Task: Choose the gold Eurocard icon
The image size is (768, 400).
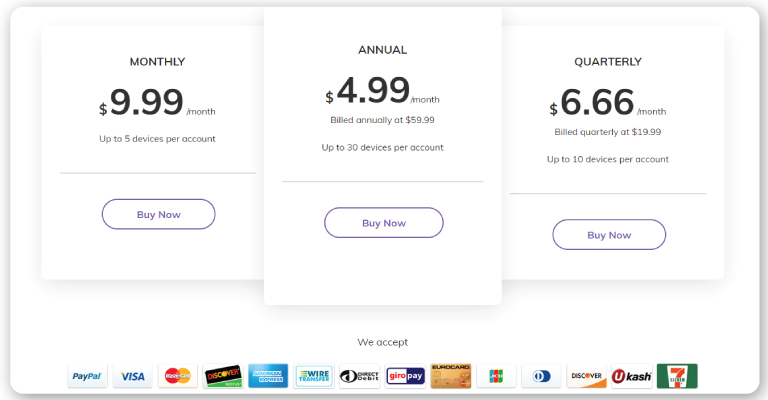Action: pos(451,376)
